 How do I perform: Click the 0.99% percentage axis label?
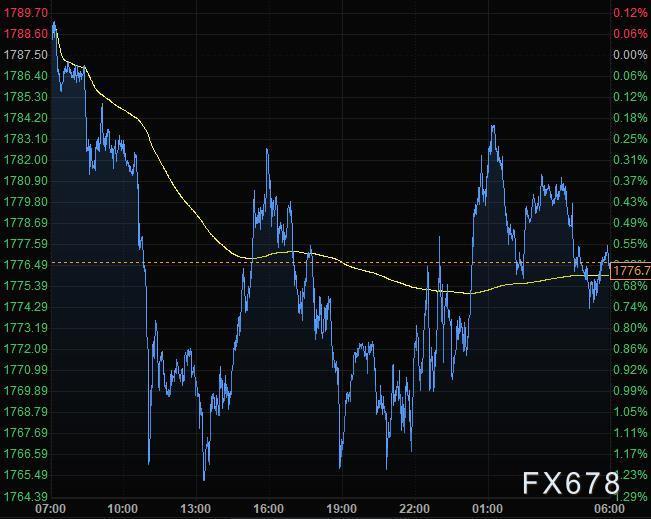coord(630,391)
